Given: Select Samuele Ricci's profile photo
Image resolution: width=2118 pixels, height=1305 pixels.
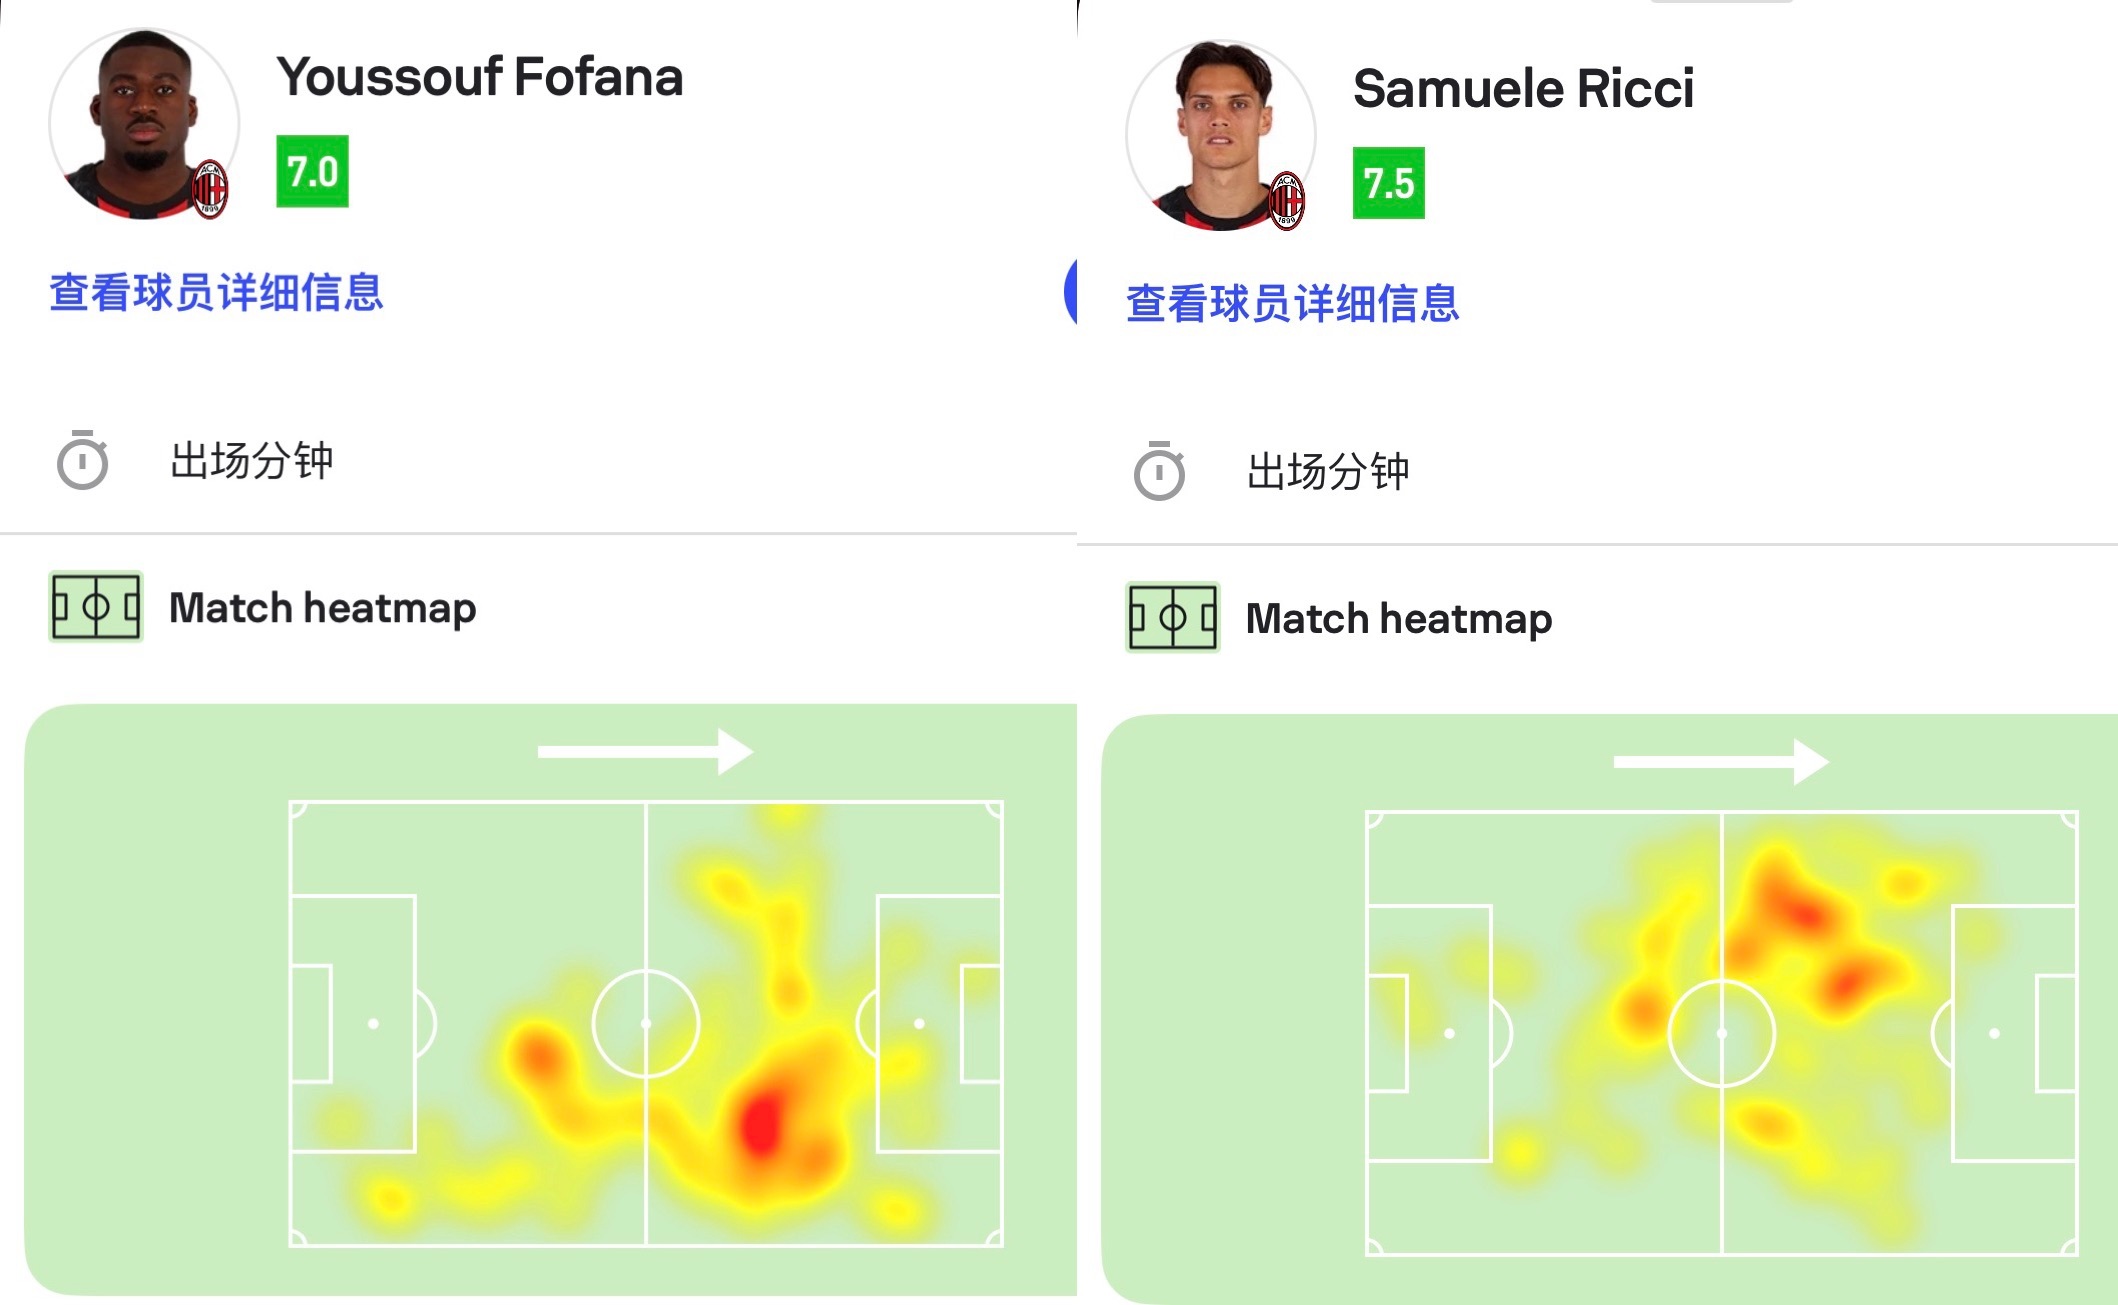Looking at the screenshot, I should click(x=1218, y=133).
